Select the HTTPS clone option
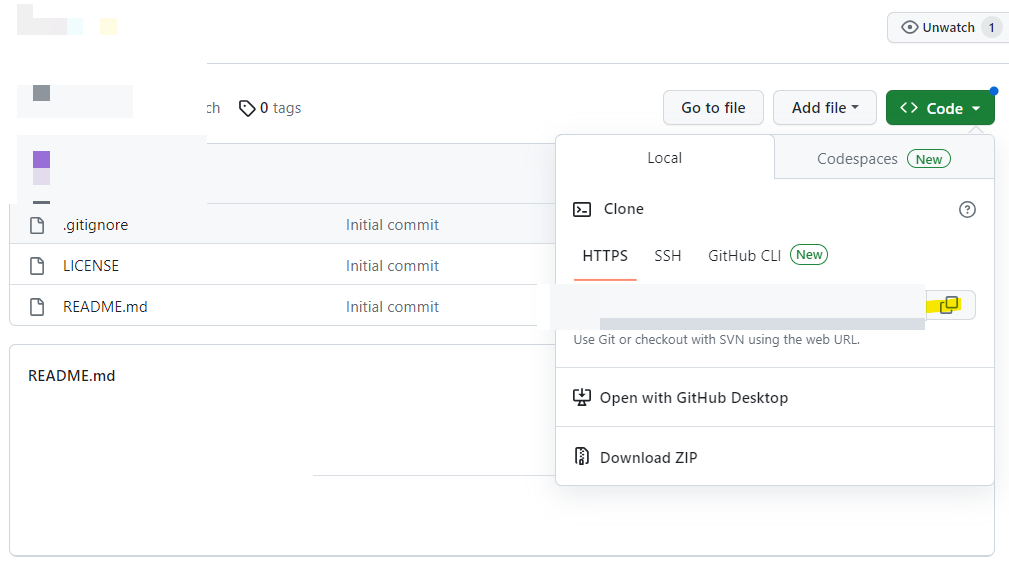 click(605, 256)
